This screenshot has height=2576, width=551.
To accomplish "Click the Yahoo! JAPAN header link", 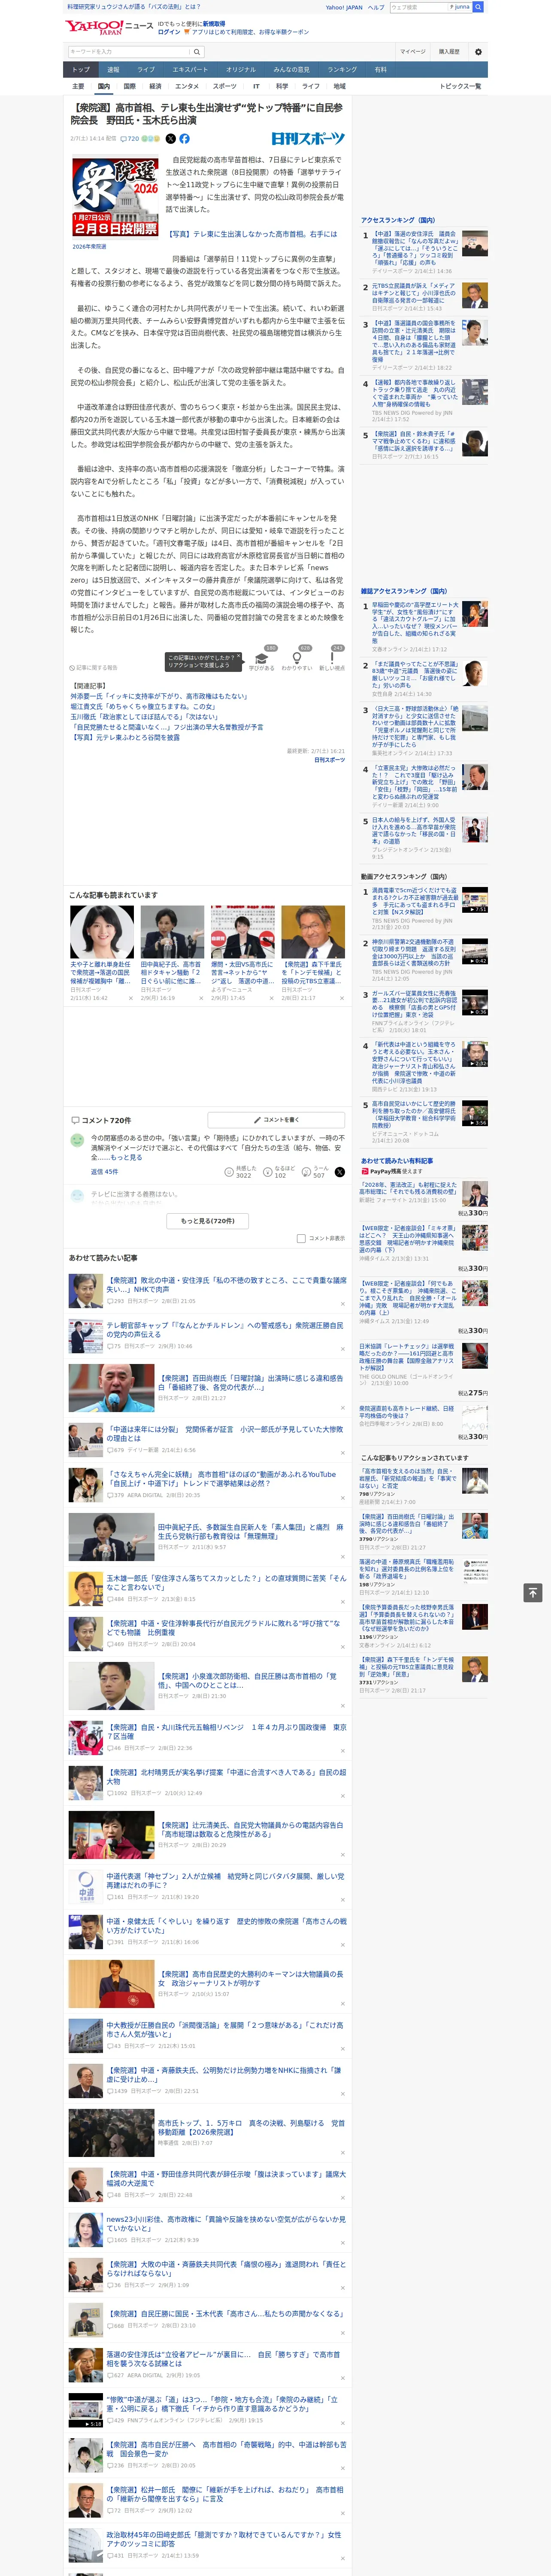I will click(x=344, y=7).
